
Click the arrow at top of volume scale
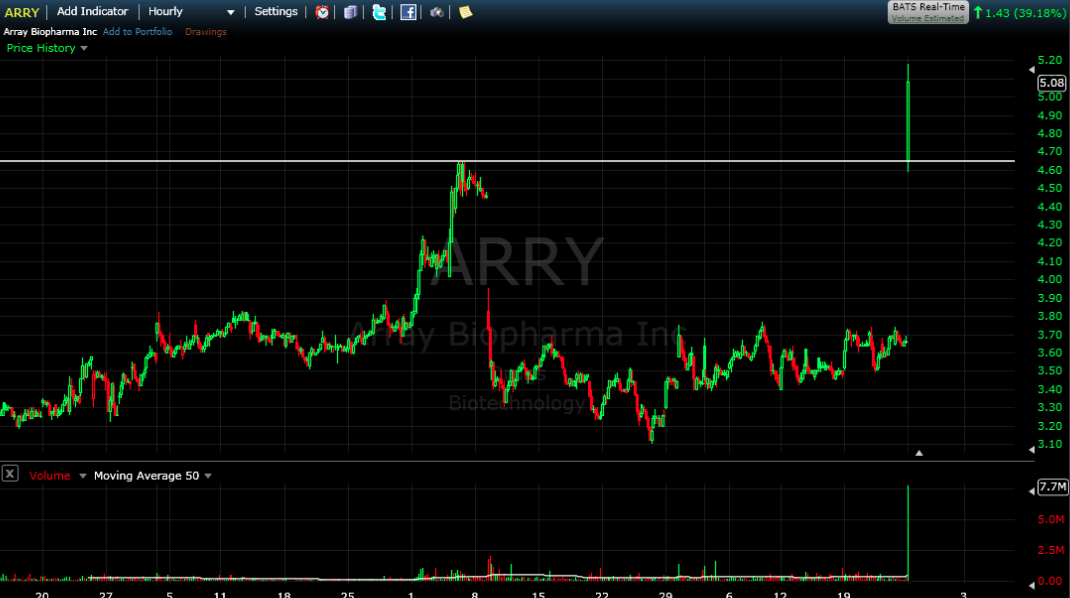point(1031,491)
